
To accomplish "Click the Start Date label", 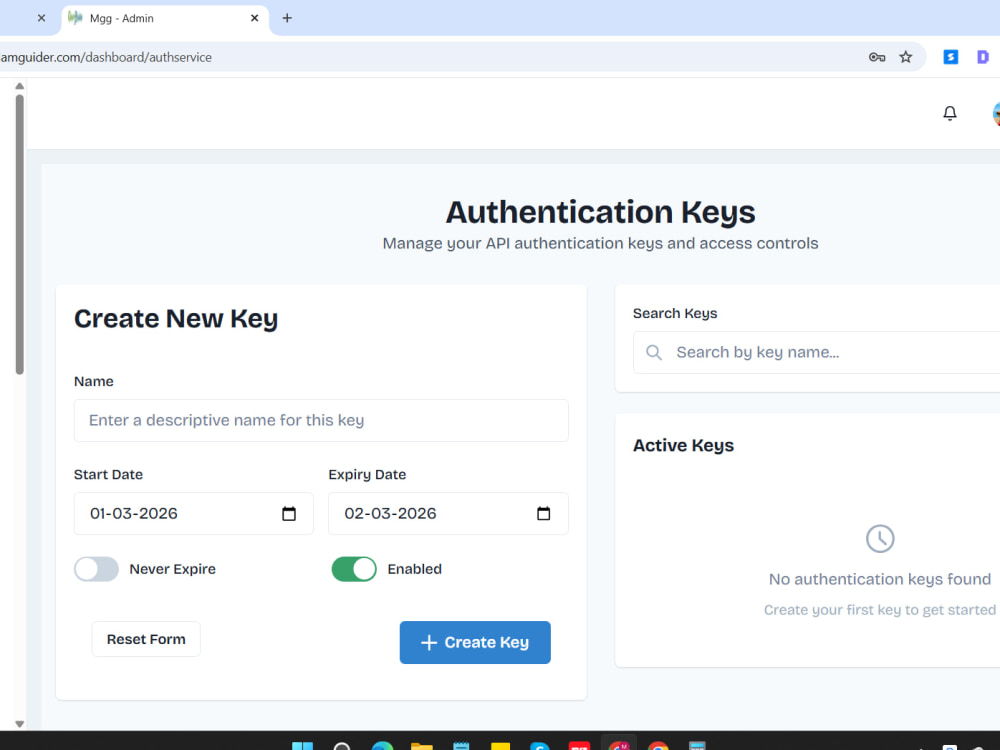I will [x=108, y=474].
